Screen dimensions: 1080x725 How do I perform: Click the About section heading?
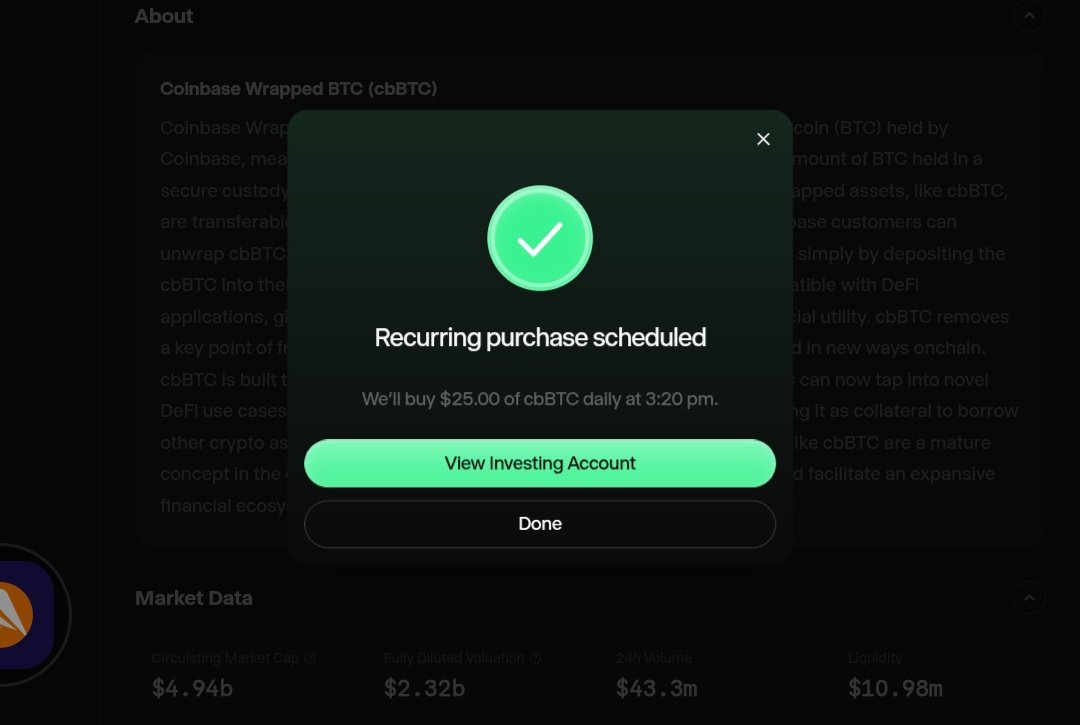click(x=164, y=16)
